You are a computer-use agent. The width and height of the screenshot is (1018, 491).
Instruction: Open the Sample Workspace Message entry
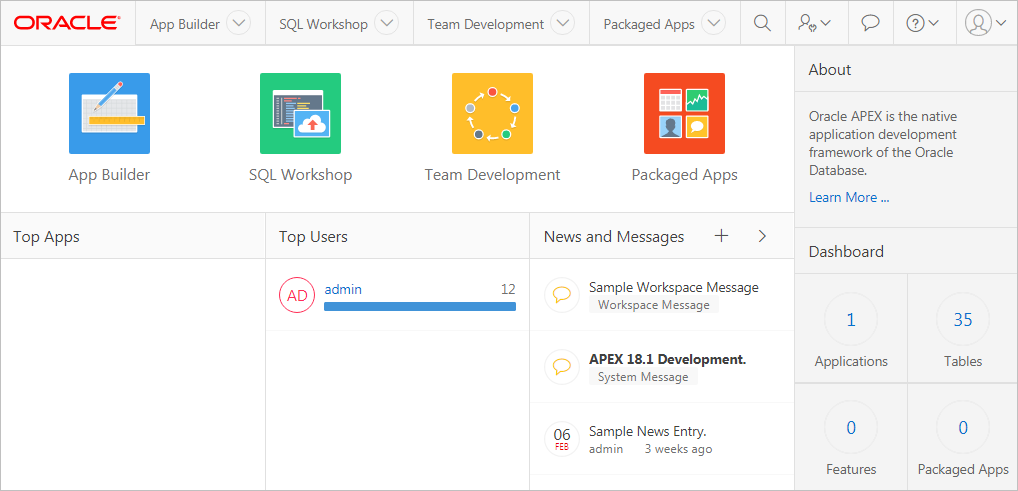point(673,287)
